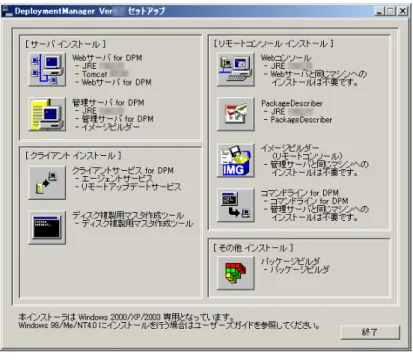This screenshot has height=361, width=413.
Task: Click the 'クライアントサービス for DPM' heading text
Action: (x=123, y=170)
